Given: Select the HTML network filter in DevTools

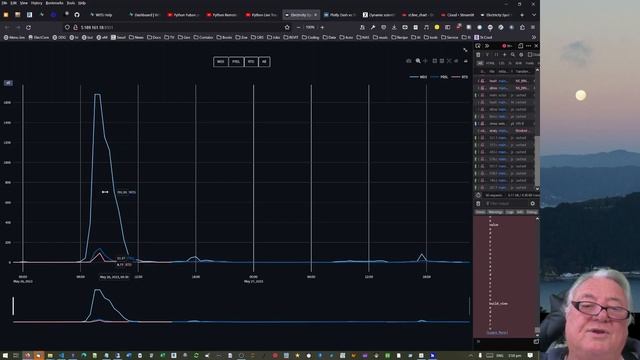Looking at the screenshot, I should pyautogui.click(x=490, y=63).
